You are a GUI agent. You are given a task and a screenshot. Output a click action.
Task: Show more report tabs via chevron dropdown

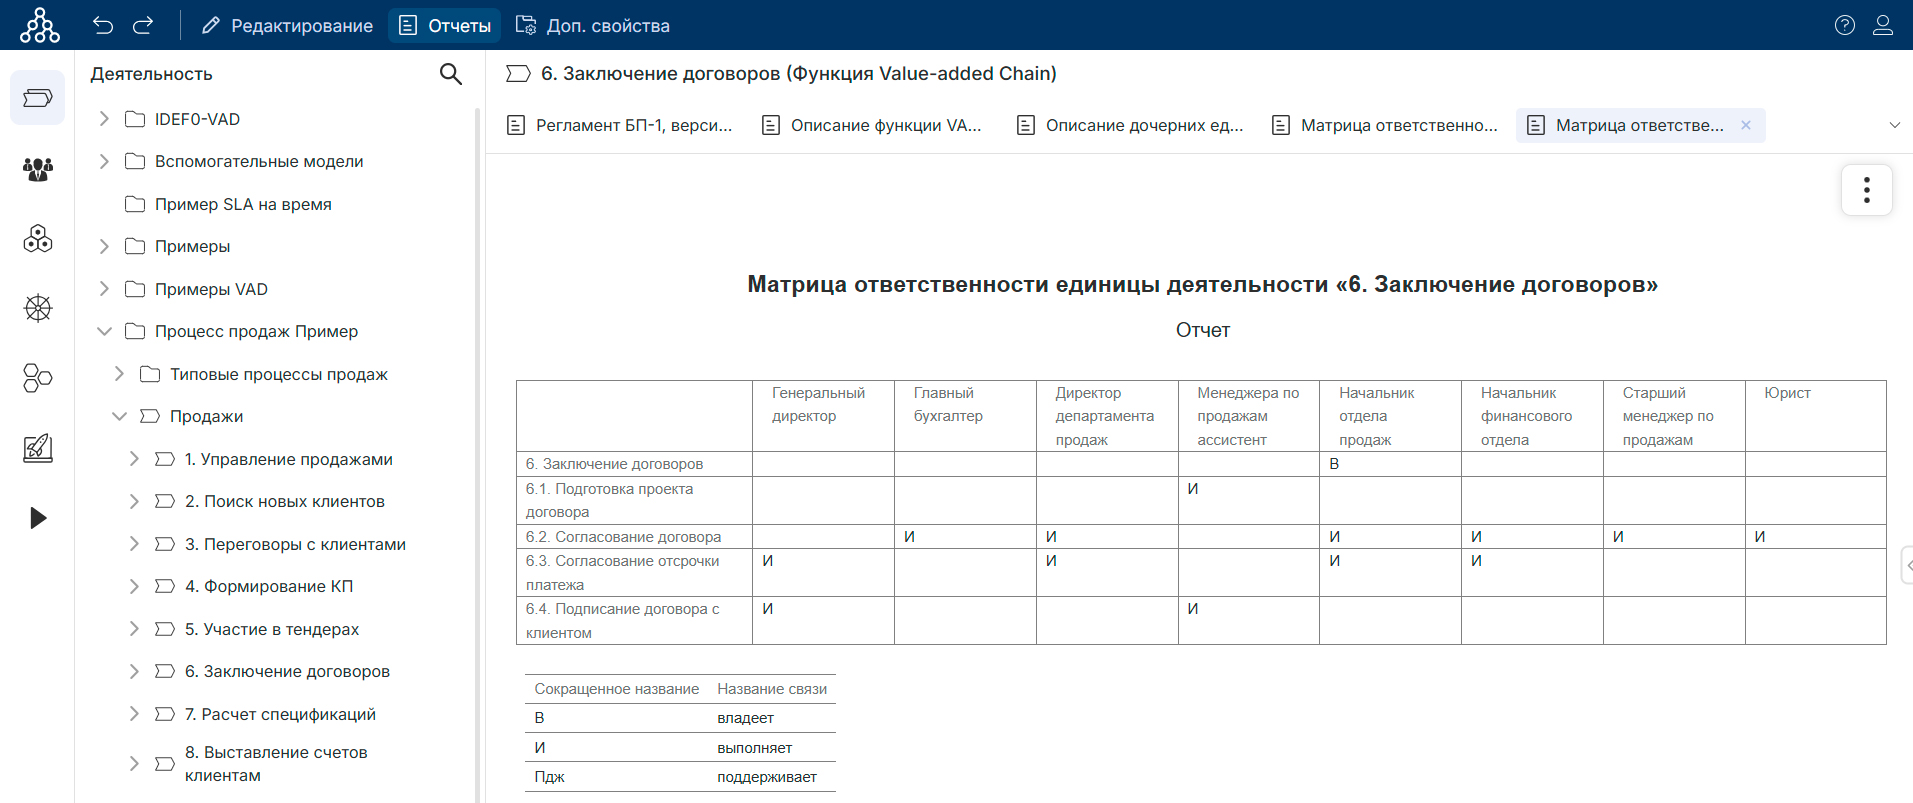click(1894, 125)
